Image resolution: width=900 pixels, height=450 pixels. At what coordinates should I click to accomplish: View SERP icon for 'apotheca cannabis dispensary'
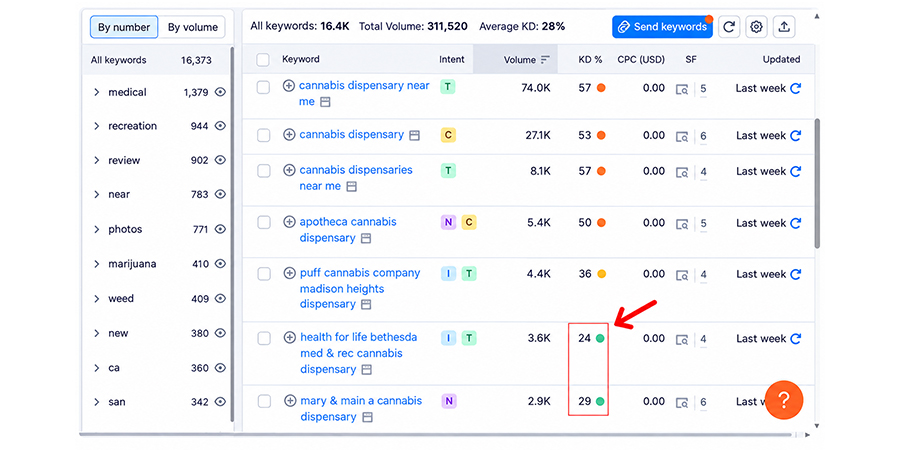[682, 224]
